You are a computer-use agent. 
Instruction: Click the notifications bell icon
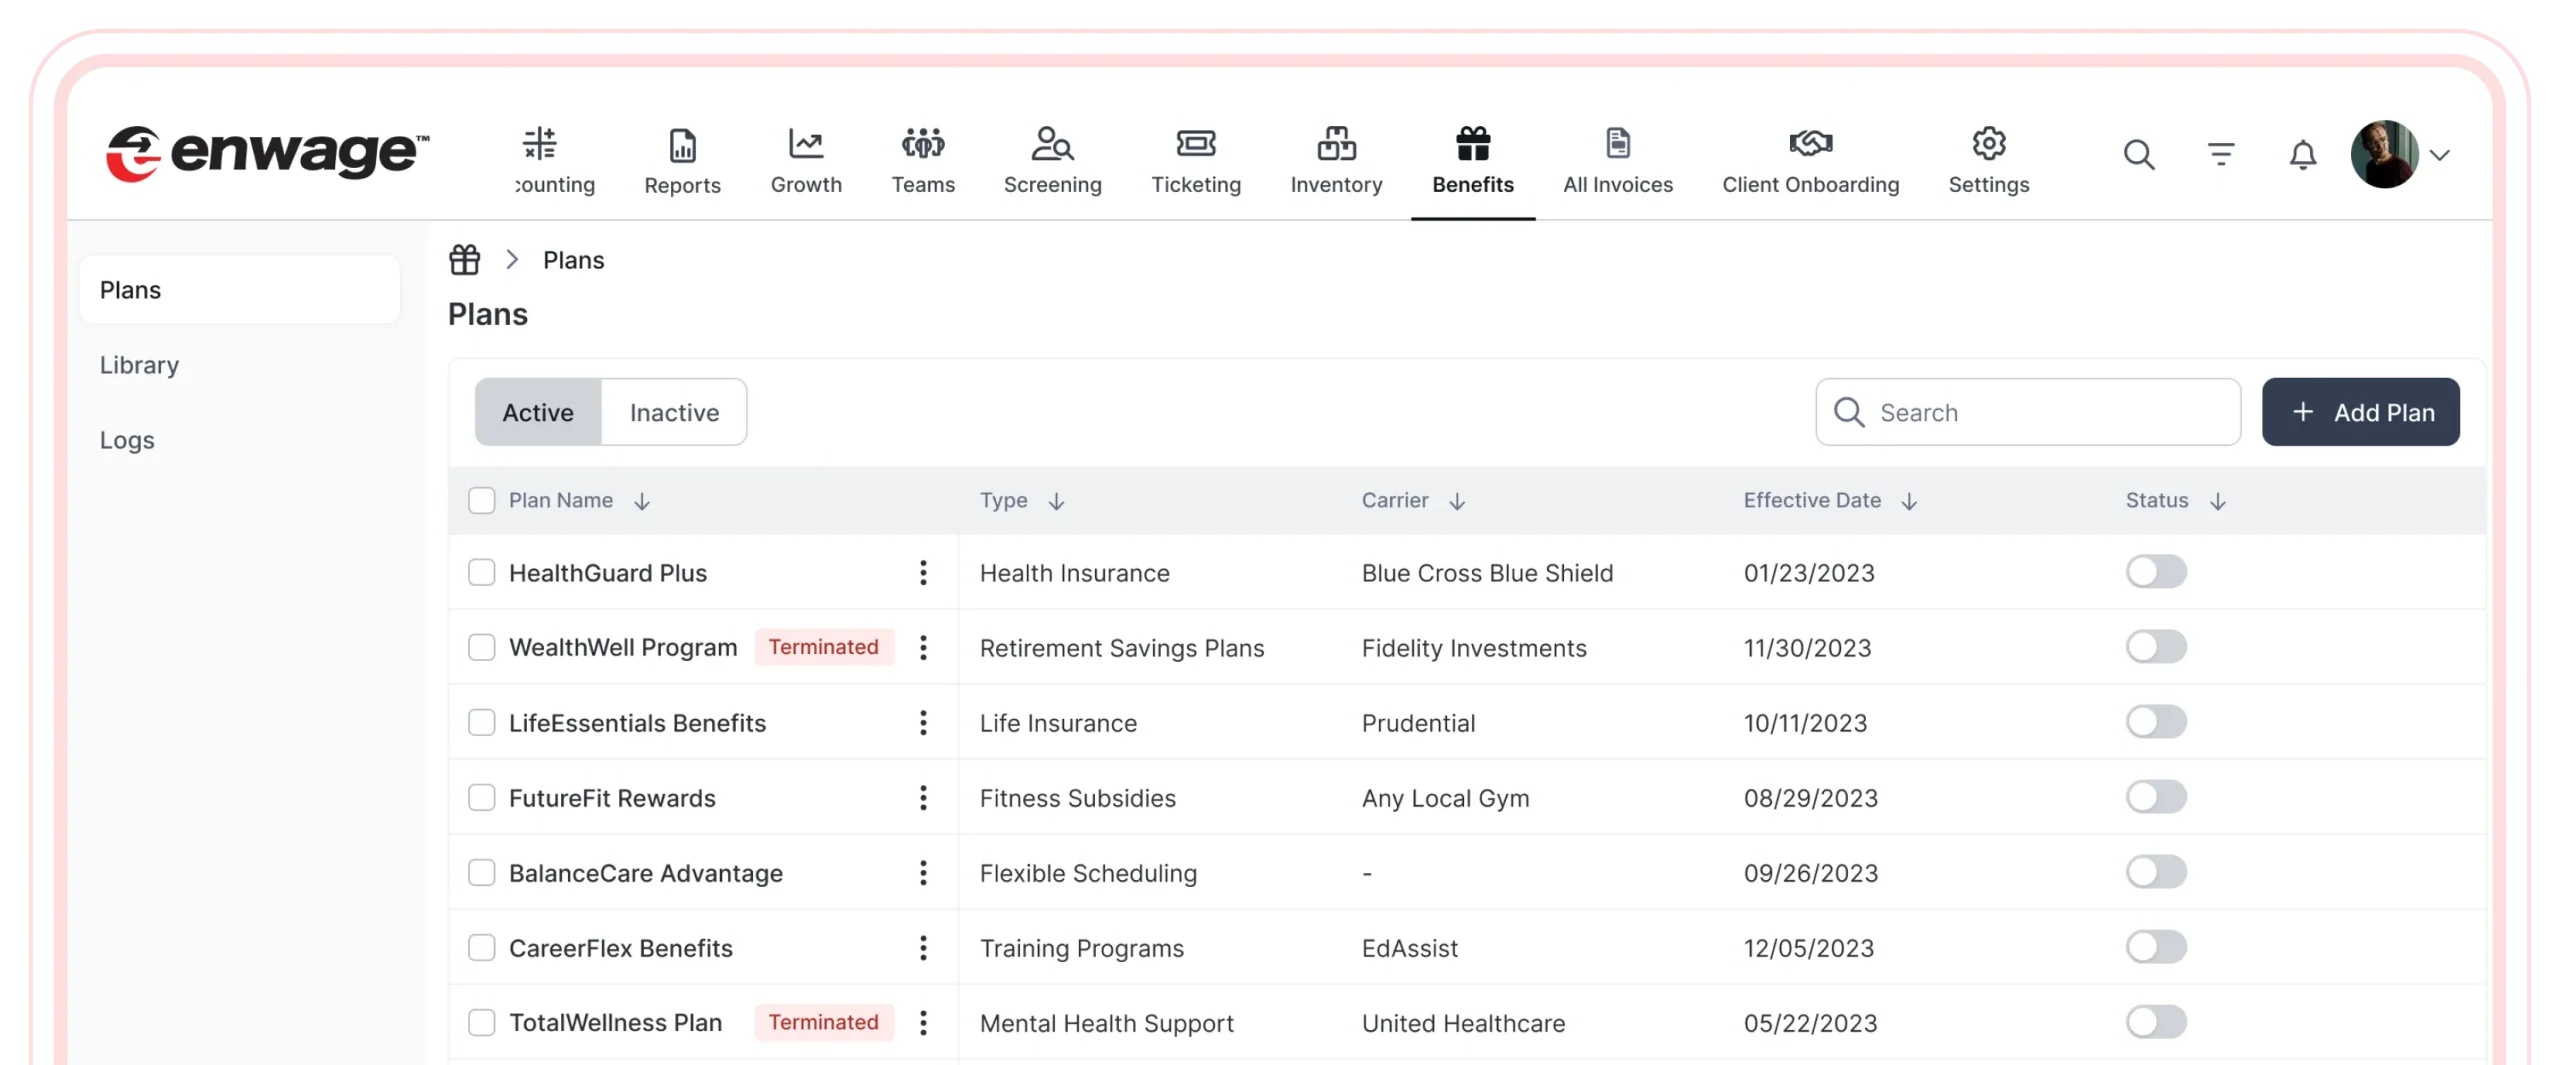tap(2302, 155)
